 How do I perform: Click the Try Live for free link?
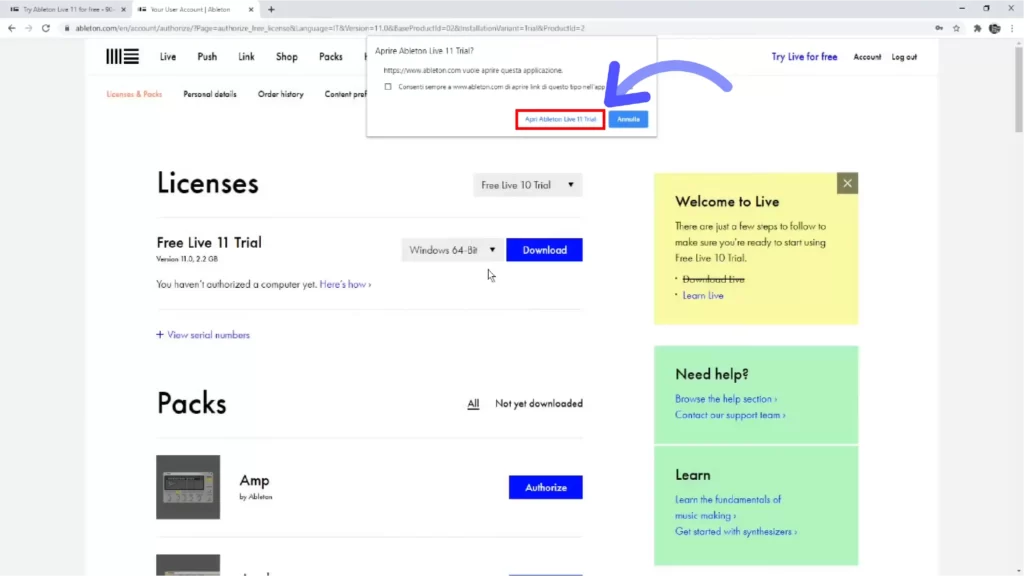[804, 57]
